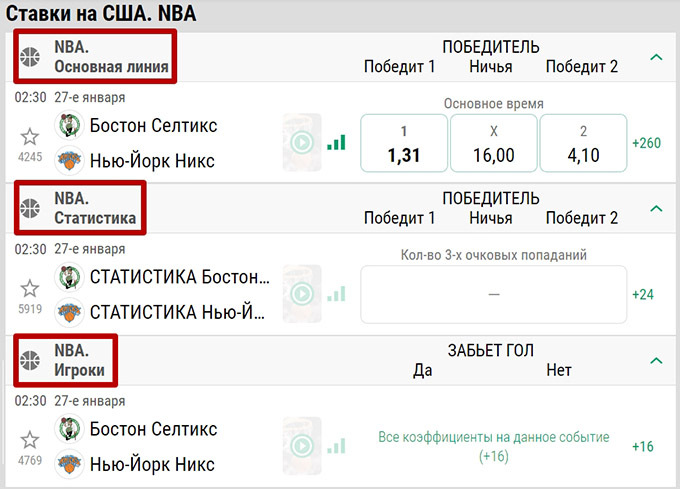Open +260 additional markets
680x489 pixels.
coord(646,143)
